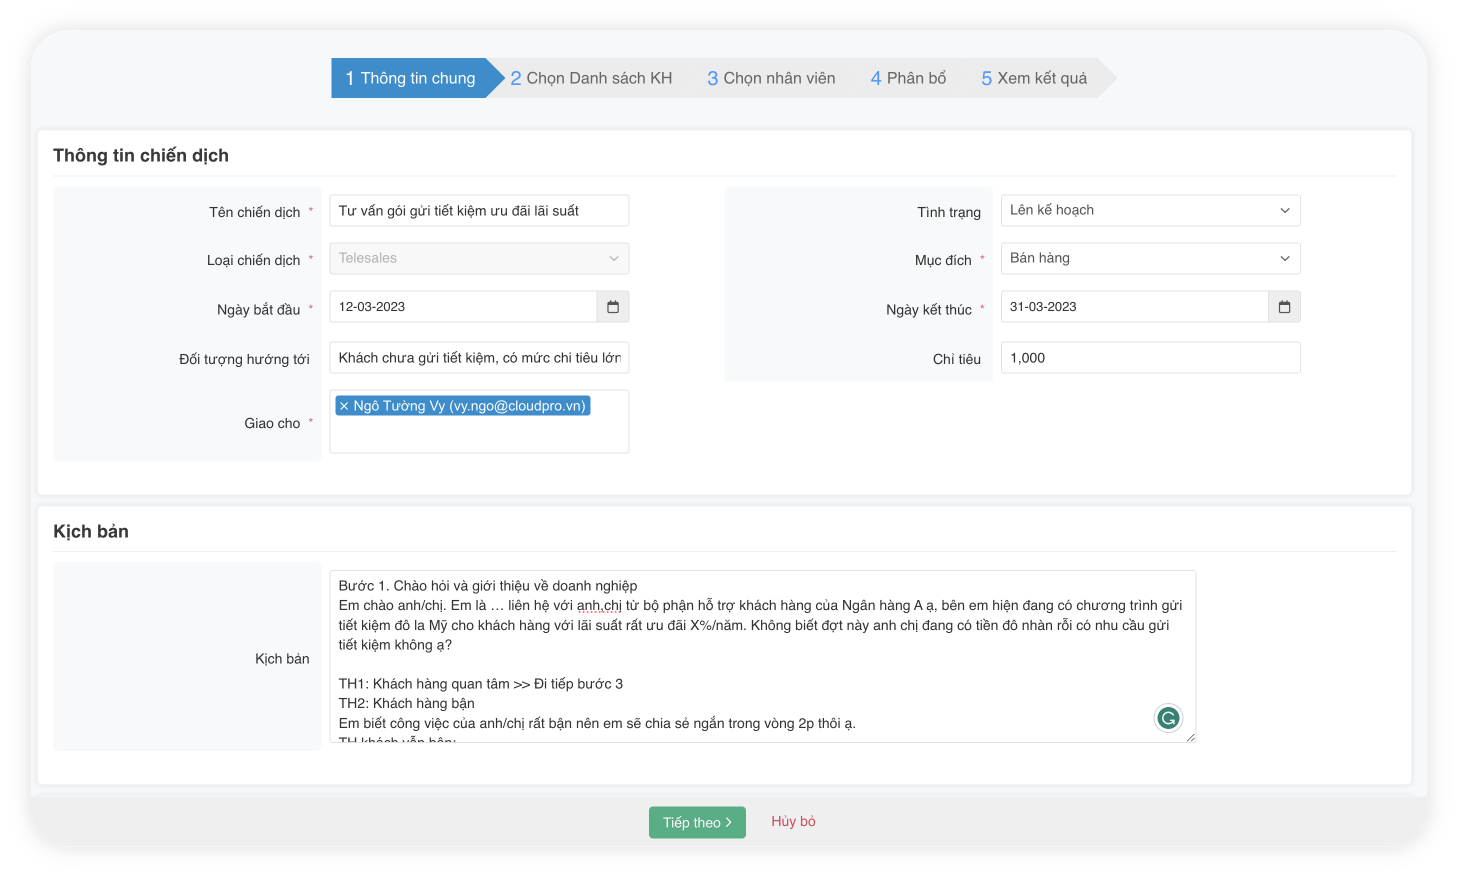Click the script line 'Bước 1. Chào hỏi'
Image resolution: width=1458 pixels, height=877 pixels.
(x=487, y=586)
